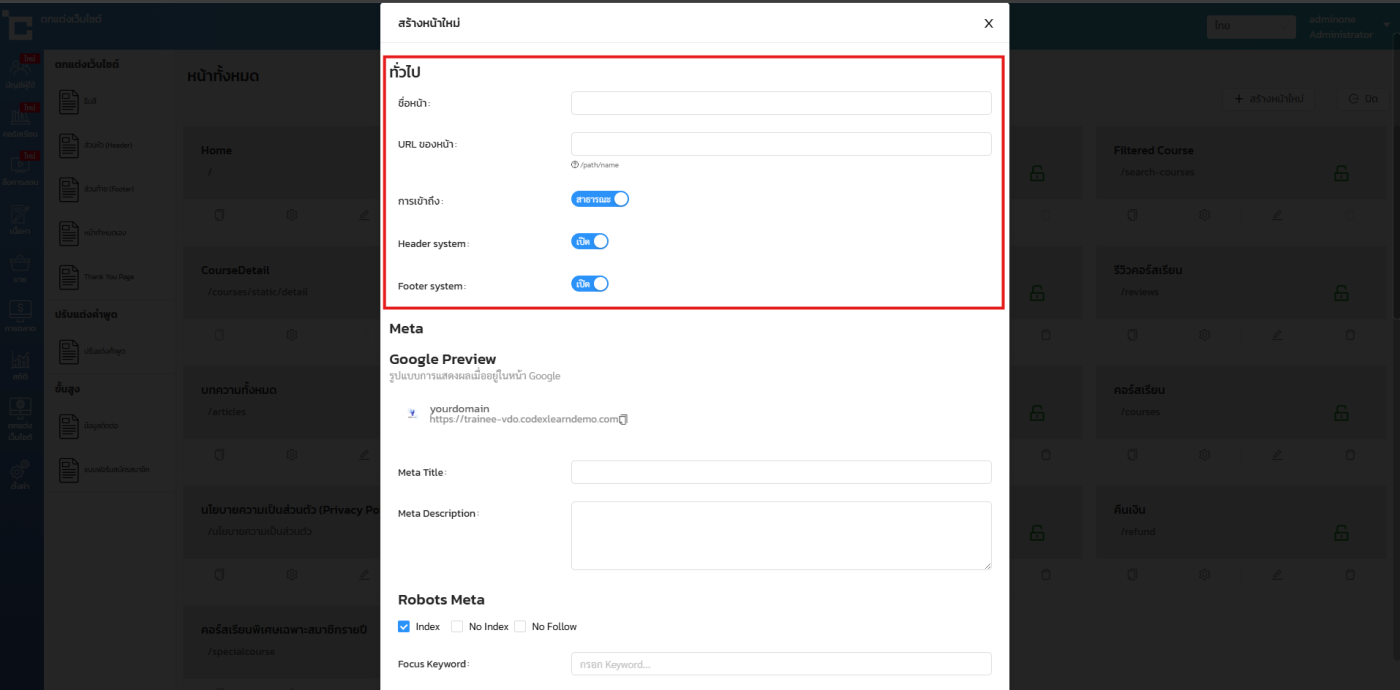Click the settings gear on Filtered Course card
The width and height of the screenshot is (1400, 690).
[1206, 215]
